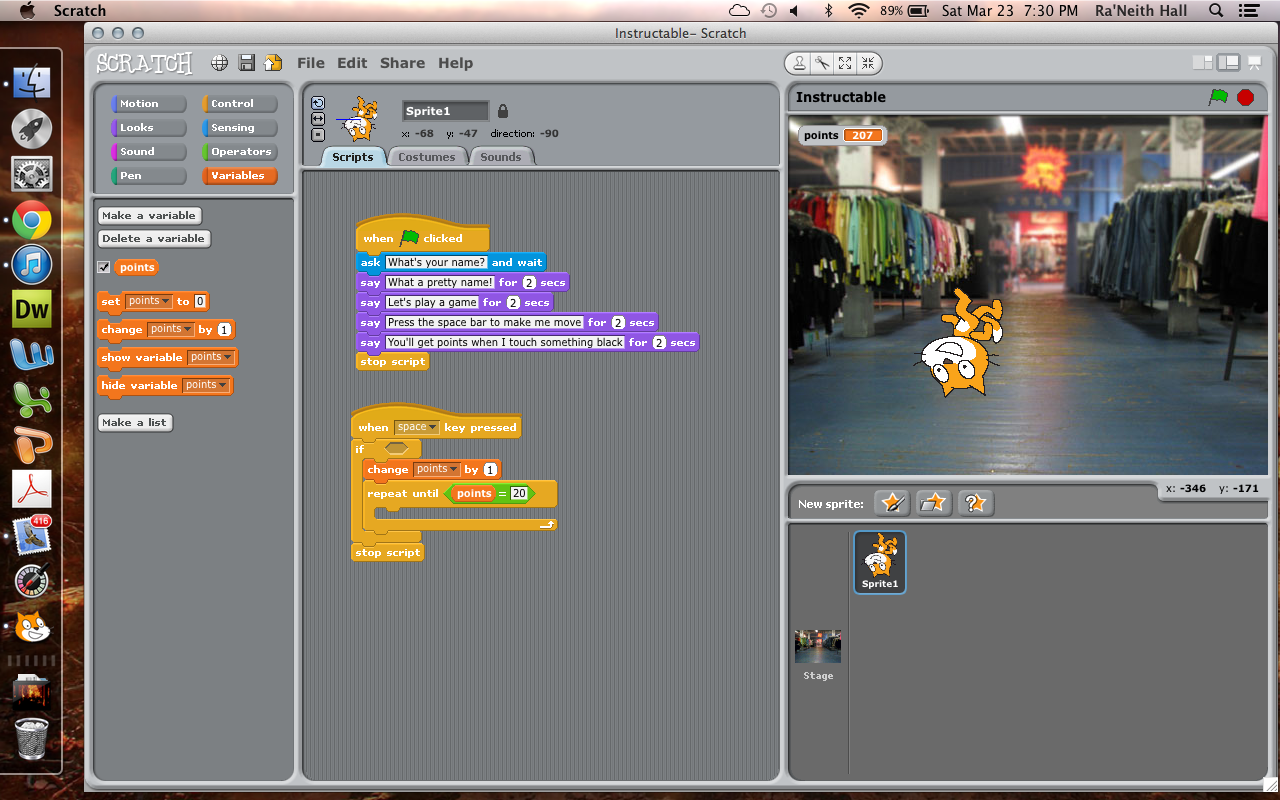Open variable dropdown in palette change points block

pyautogui.click(x=171, y=329)
